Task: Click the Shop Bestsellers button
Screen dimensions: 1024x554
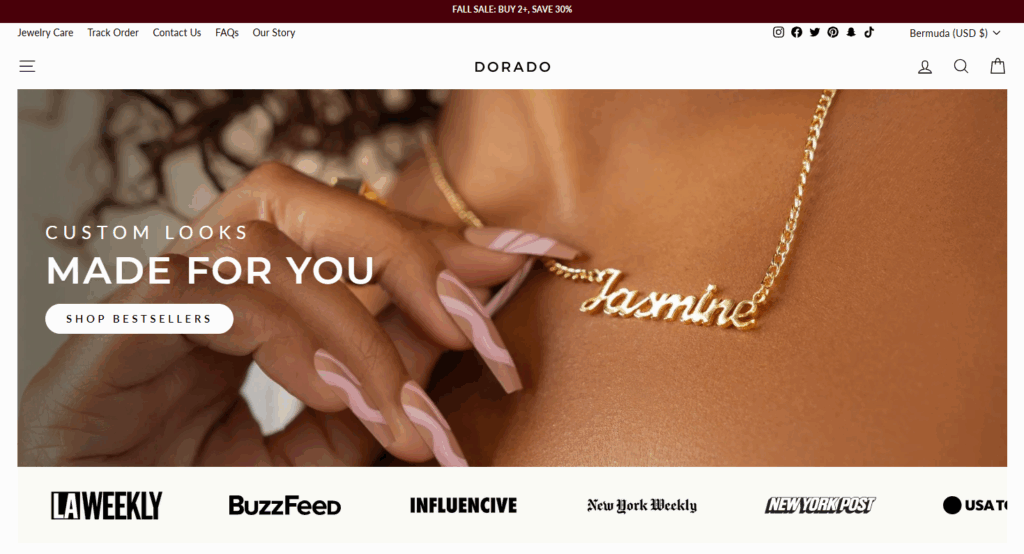Action: [x=139, y=319]
